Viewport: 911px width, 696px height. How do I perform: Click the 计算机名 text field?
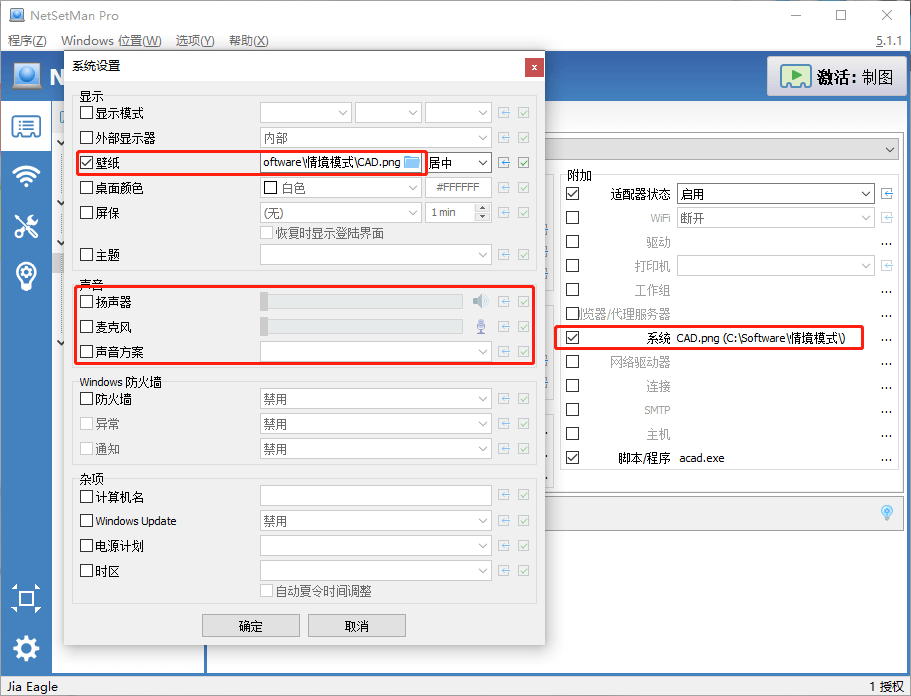375,496
